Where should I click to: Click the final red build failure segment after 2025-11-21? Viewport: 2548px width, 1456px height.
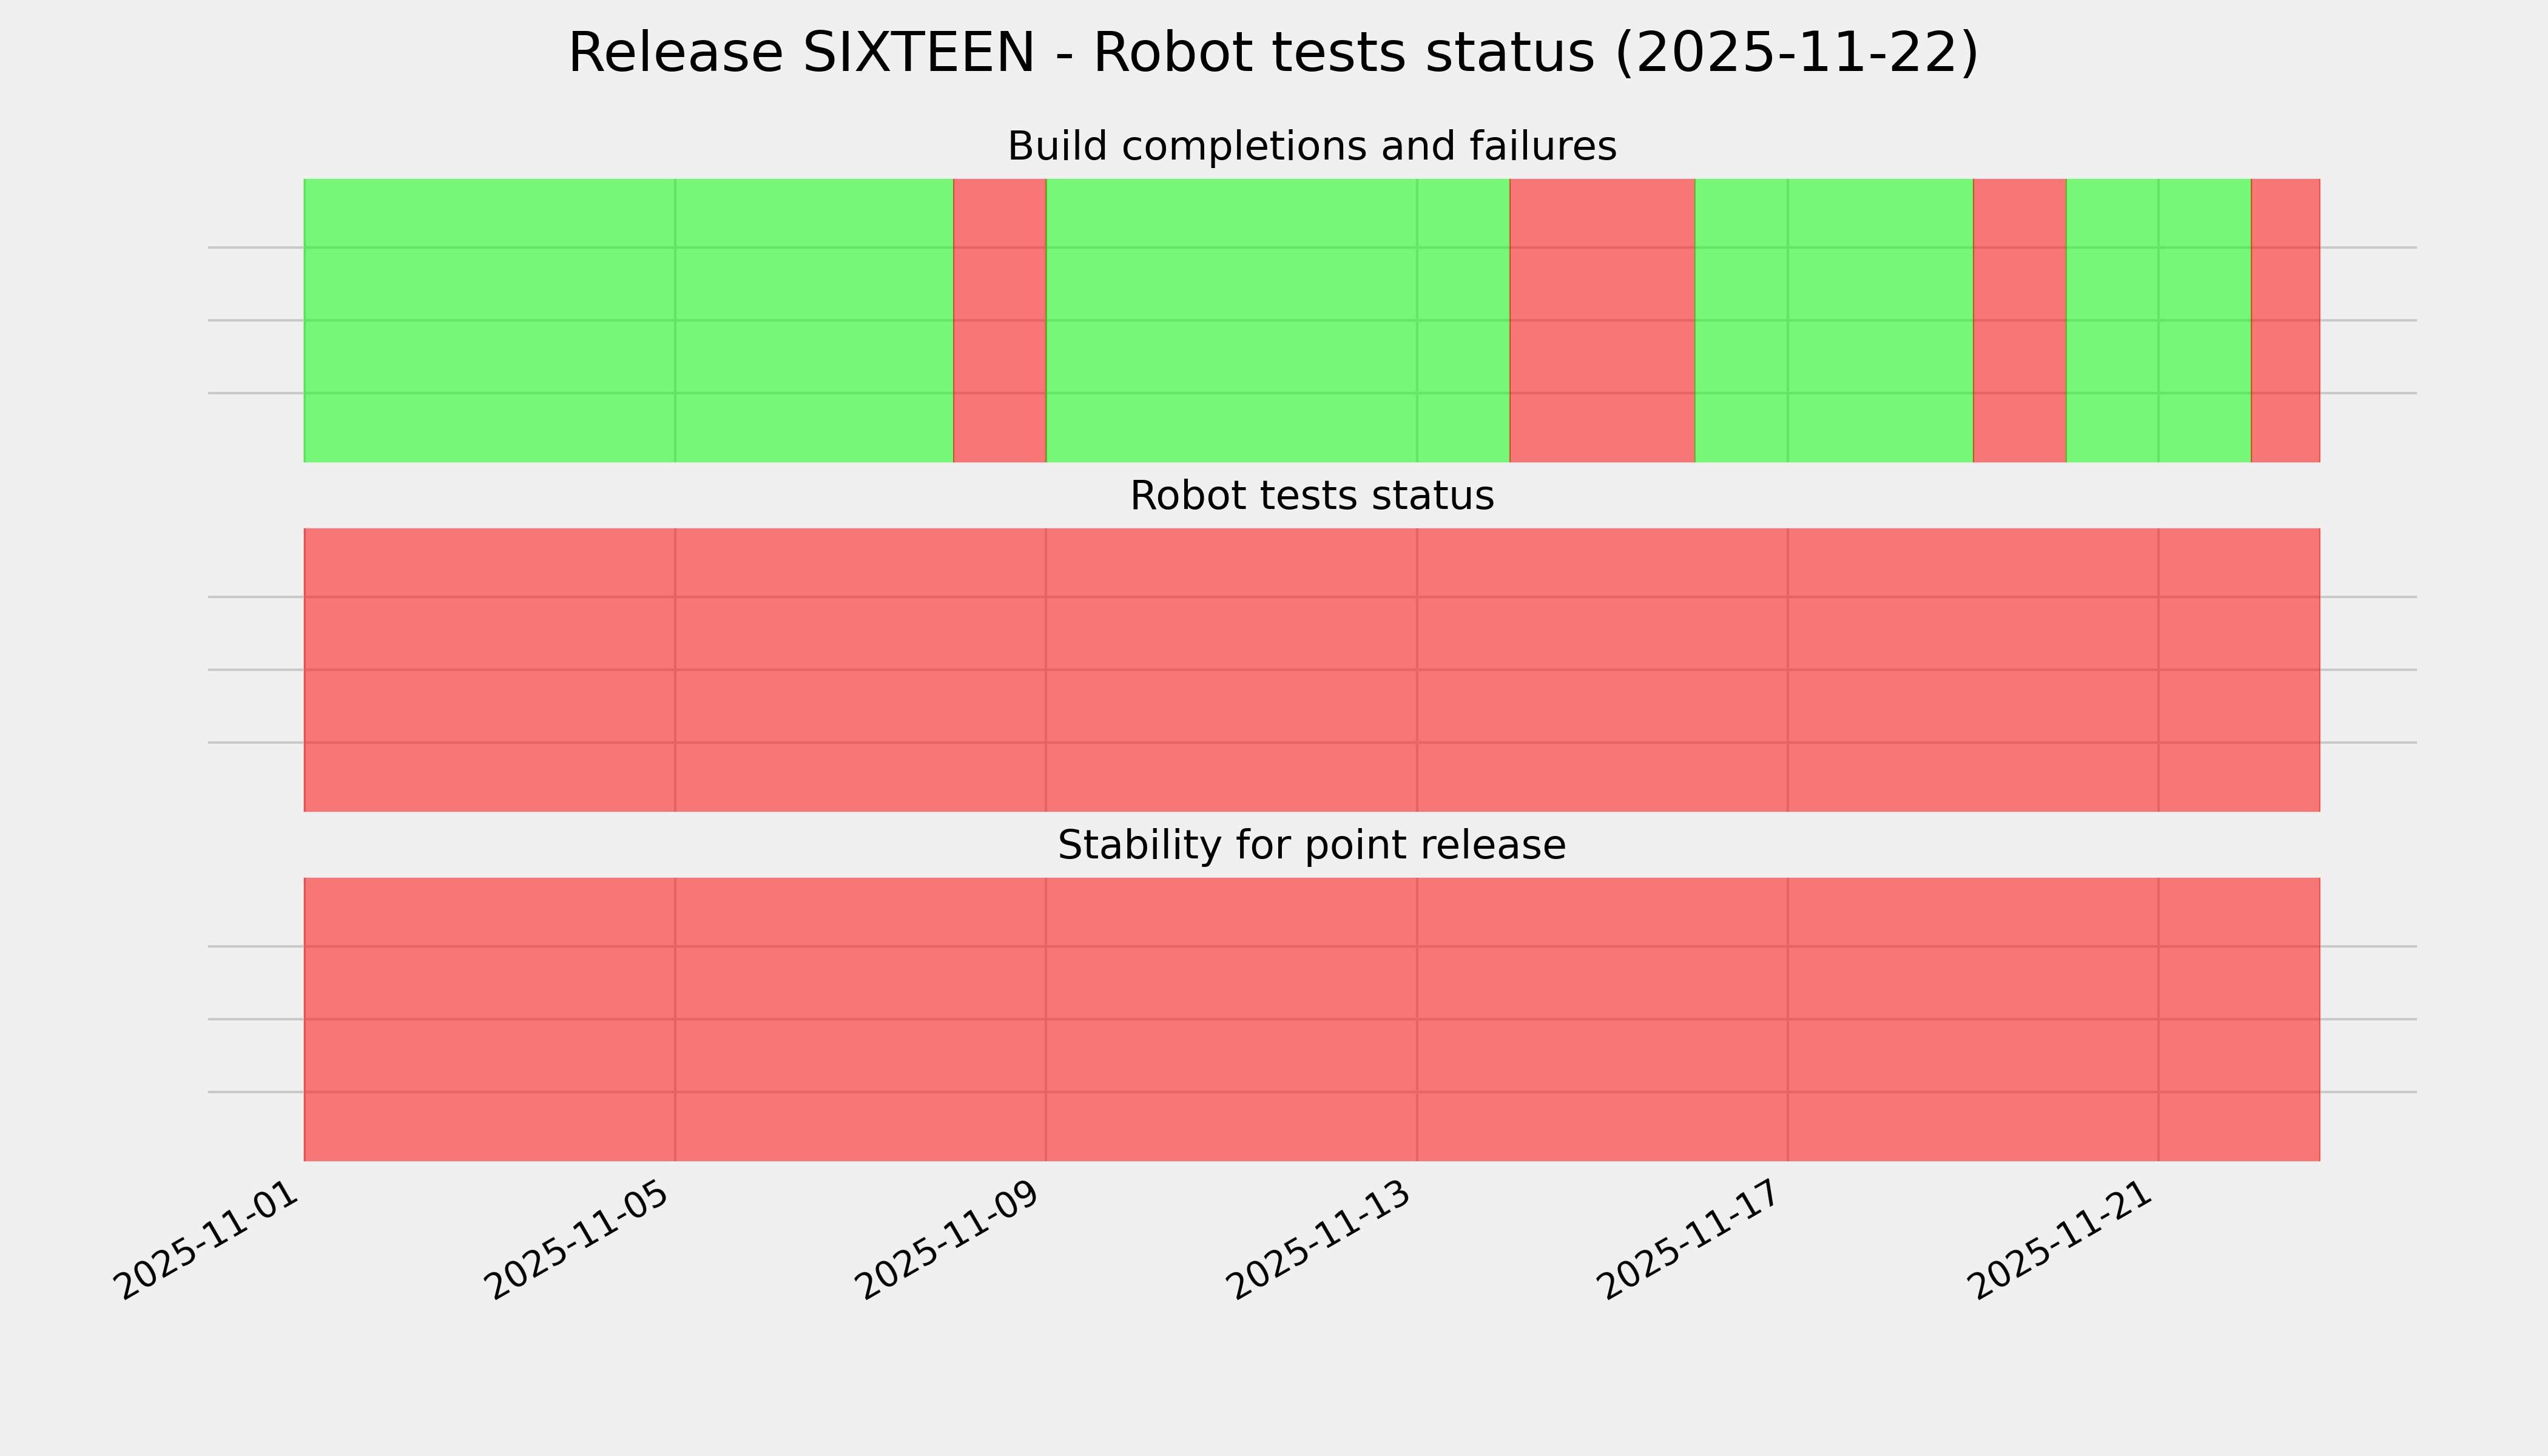[2285, 320]
